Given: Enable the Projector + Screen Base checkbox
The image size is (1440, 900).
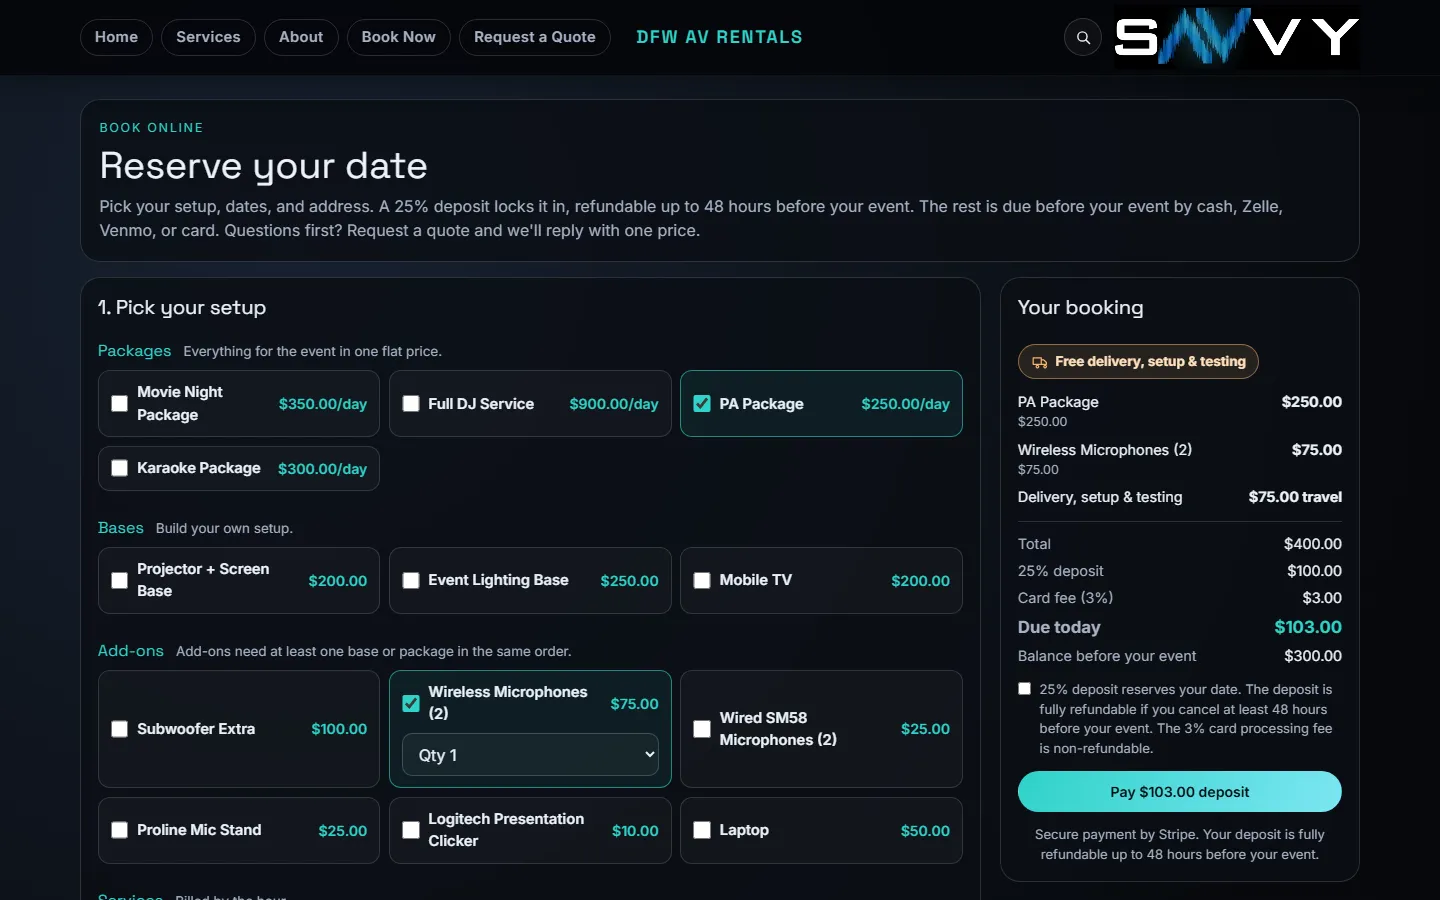Looking at the screenshot, I should pyautogui.click(x=119, y=580).
